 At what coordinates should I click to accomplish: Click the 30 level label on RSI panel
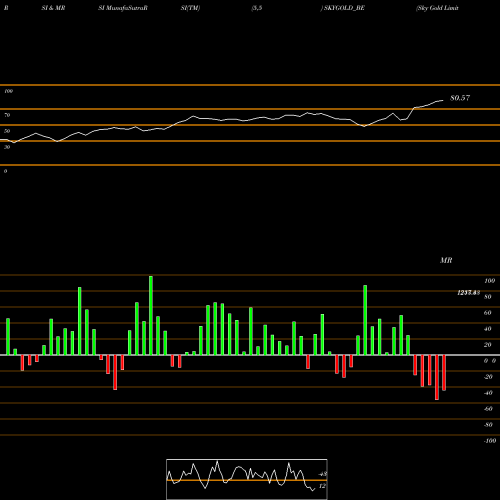(x=7, y=147)
